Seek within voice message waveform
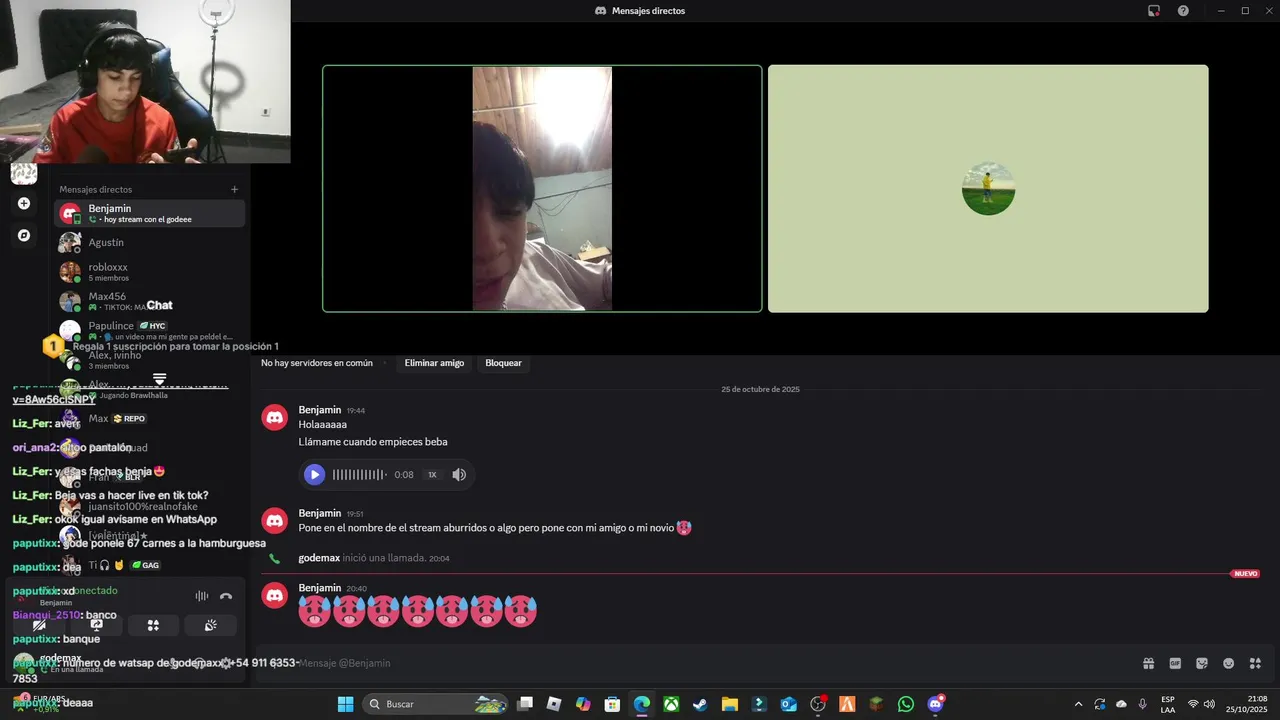 click(359, 475)
